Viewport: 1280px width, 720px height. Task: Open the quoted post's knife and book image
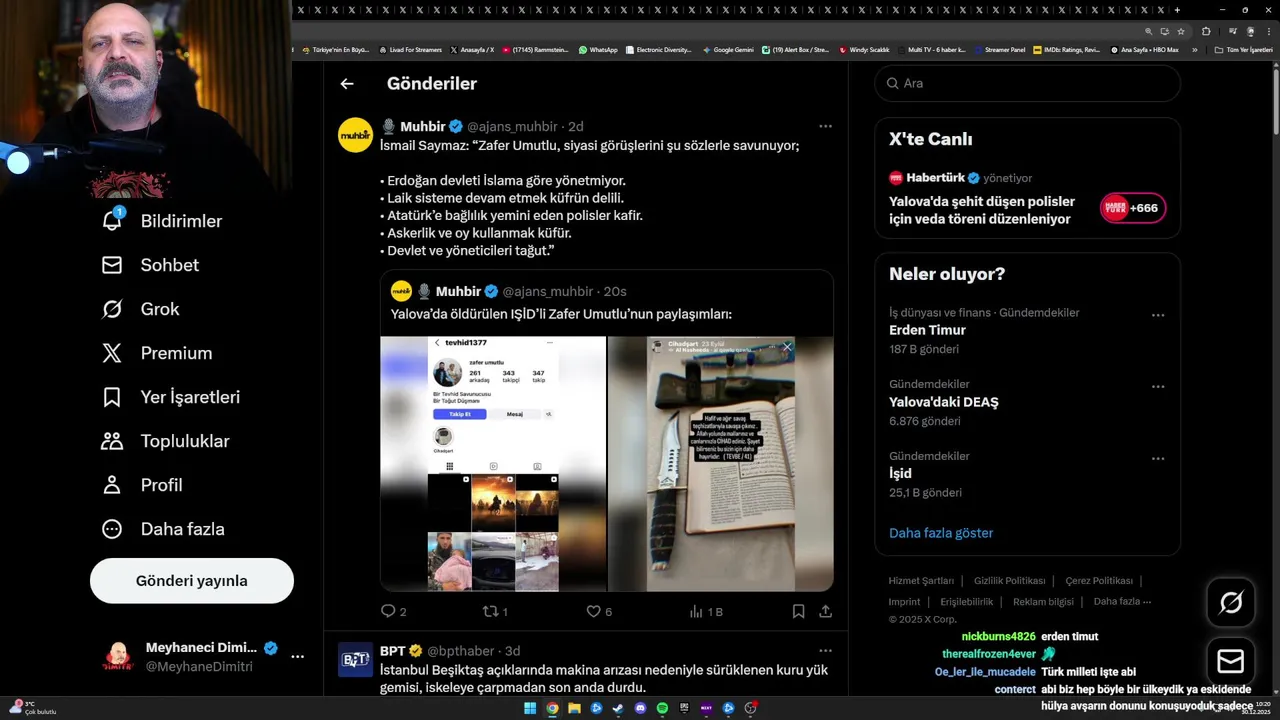pyautogui.click(x=721, y=463)
